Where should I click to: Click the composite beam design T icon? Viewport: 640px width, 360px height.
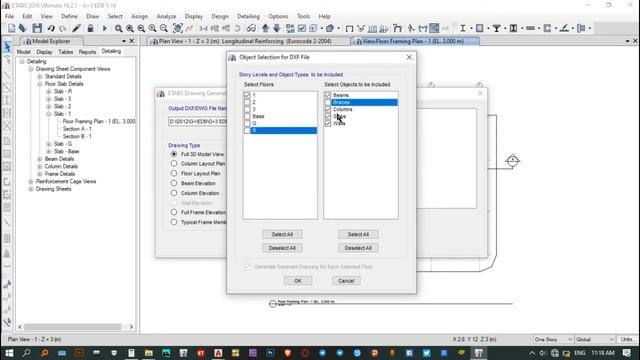[496, 28]
